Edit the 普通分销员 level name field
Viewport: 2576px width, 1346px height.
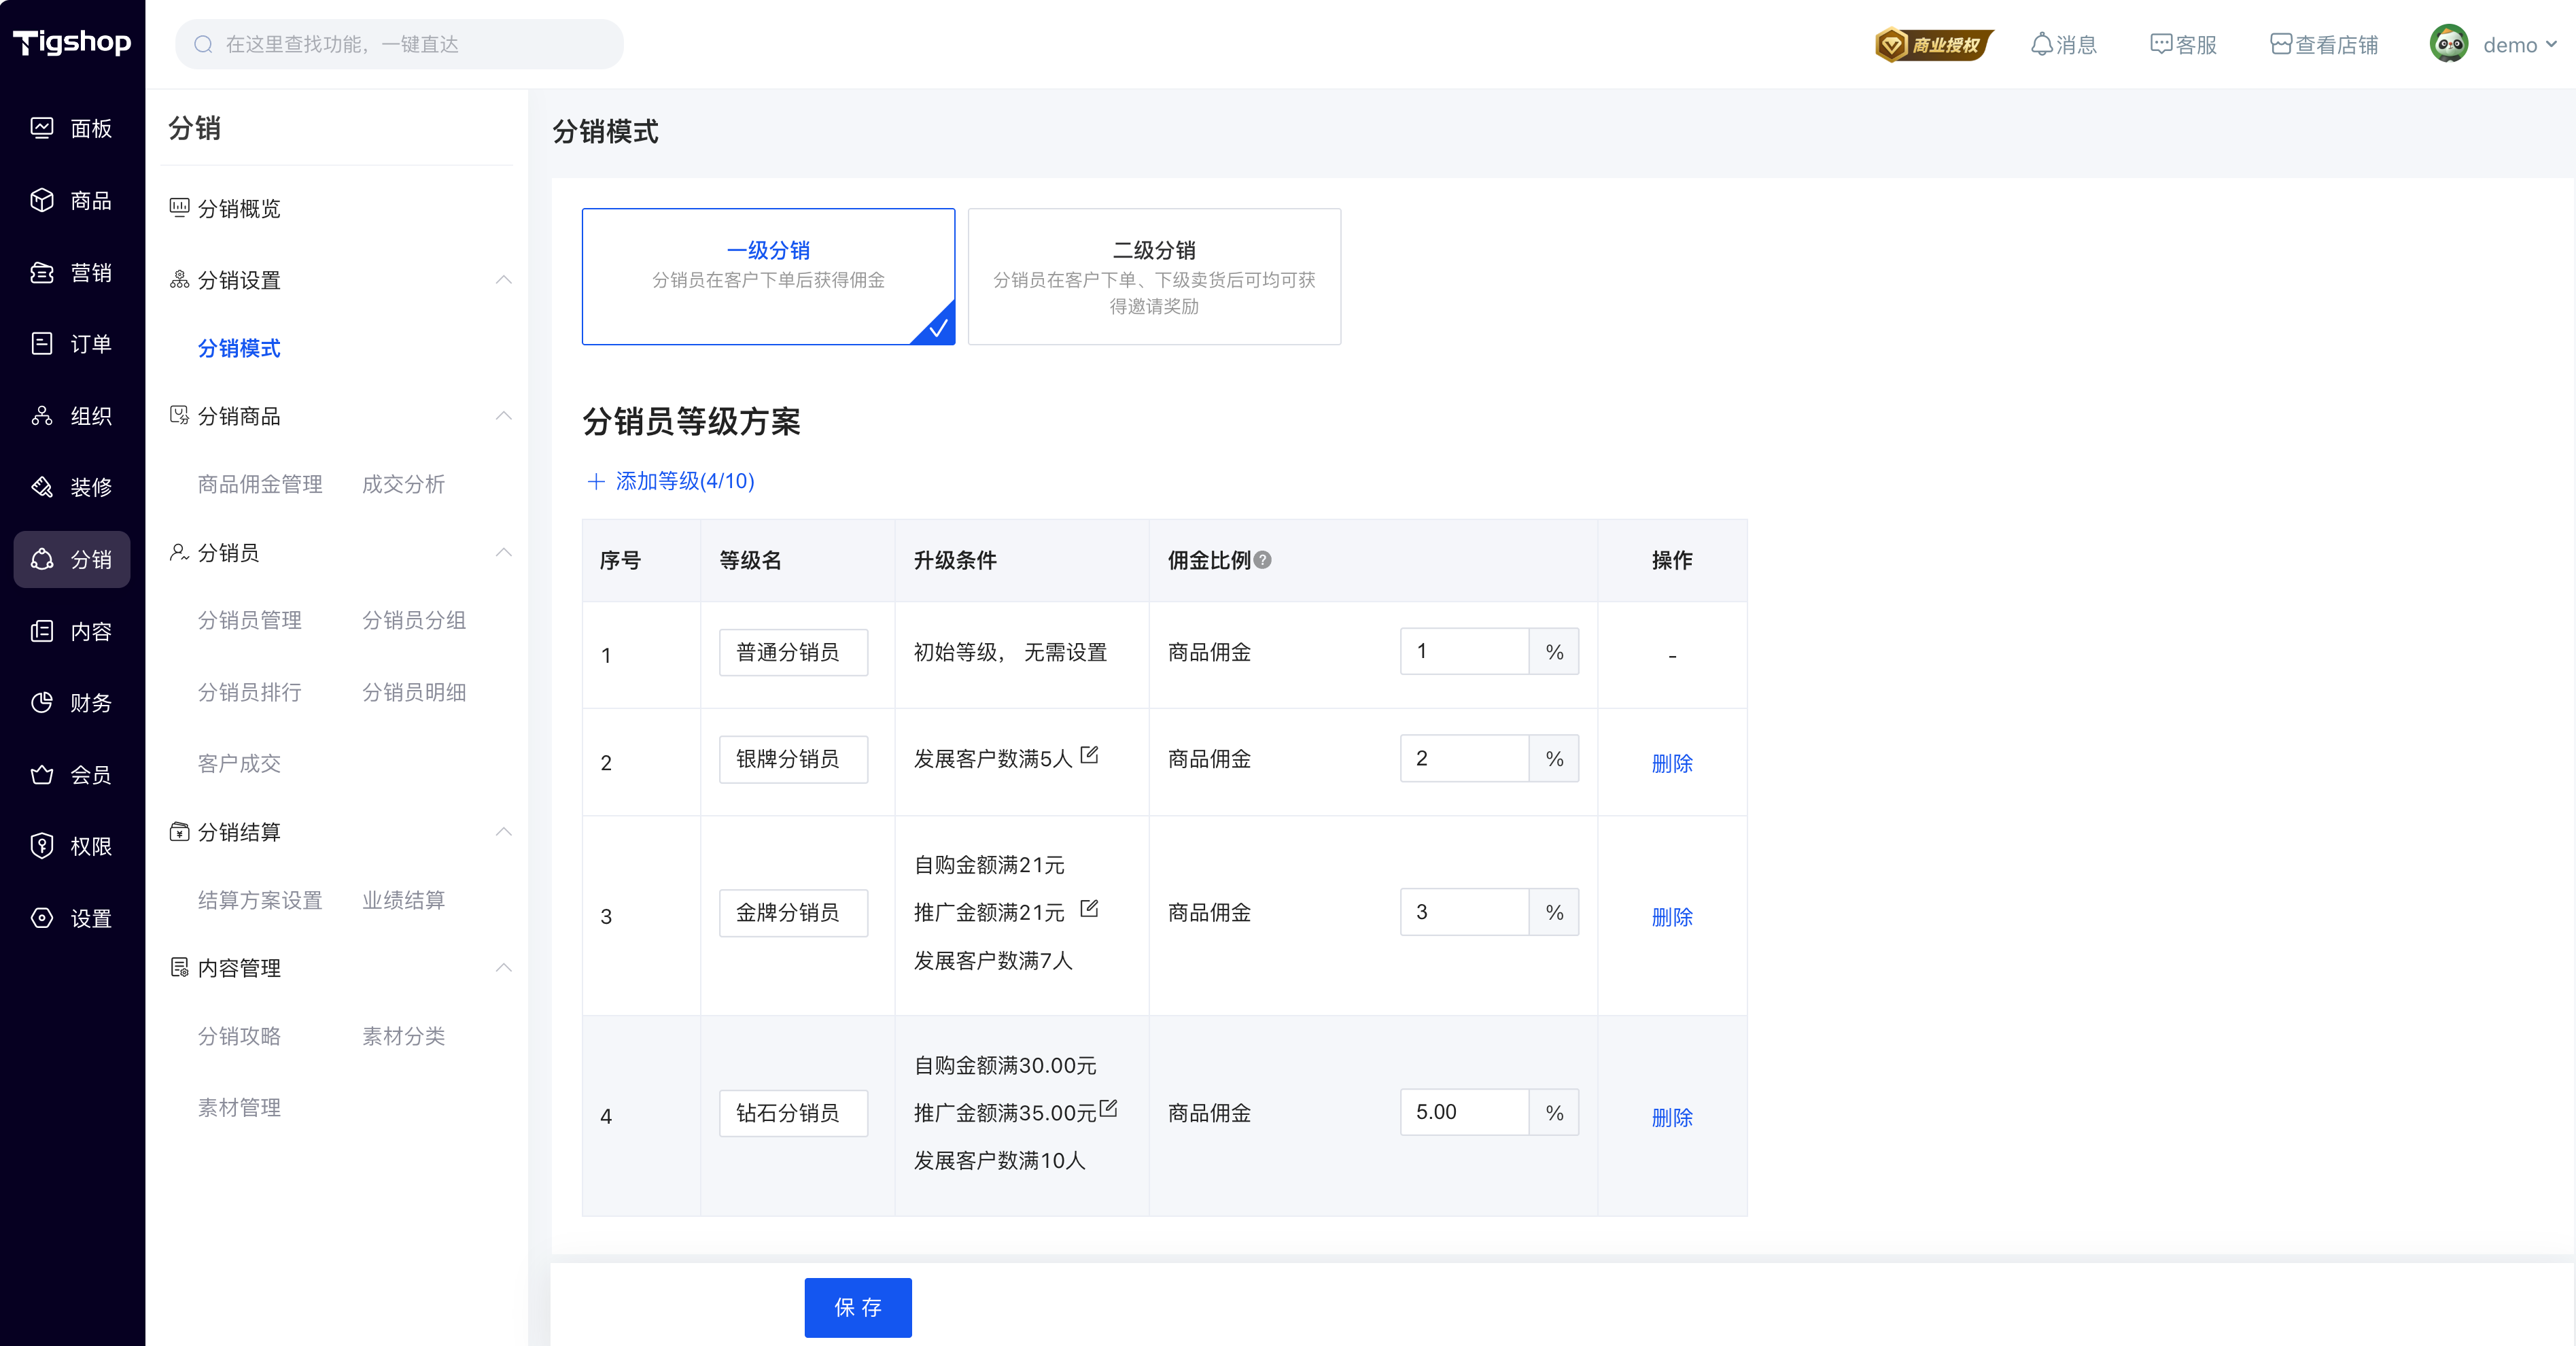click(x=793, y=652)
